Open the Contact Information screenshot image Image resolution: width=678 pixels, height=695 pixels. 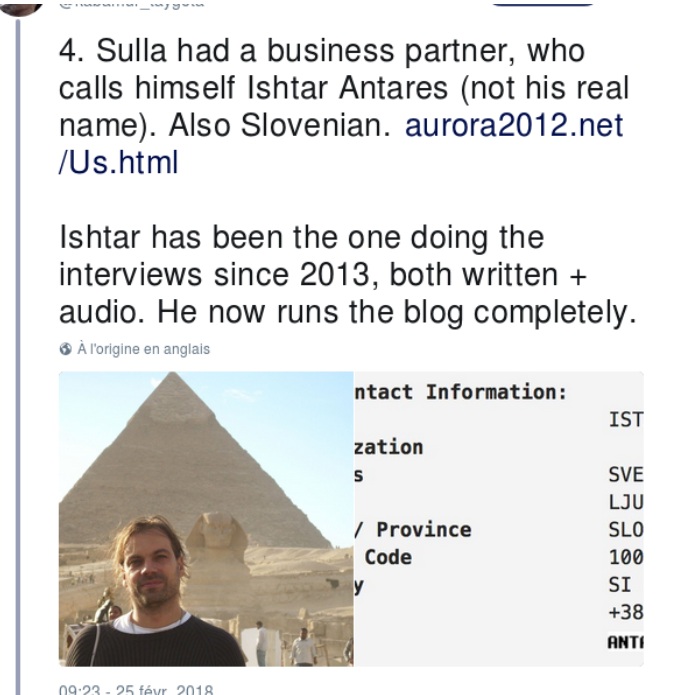(x=499, y=518)
